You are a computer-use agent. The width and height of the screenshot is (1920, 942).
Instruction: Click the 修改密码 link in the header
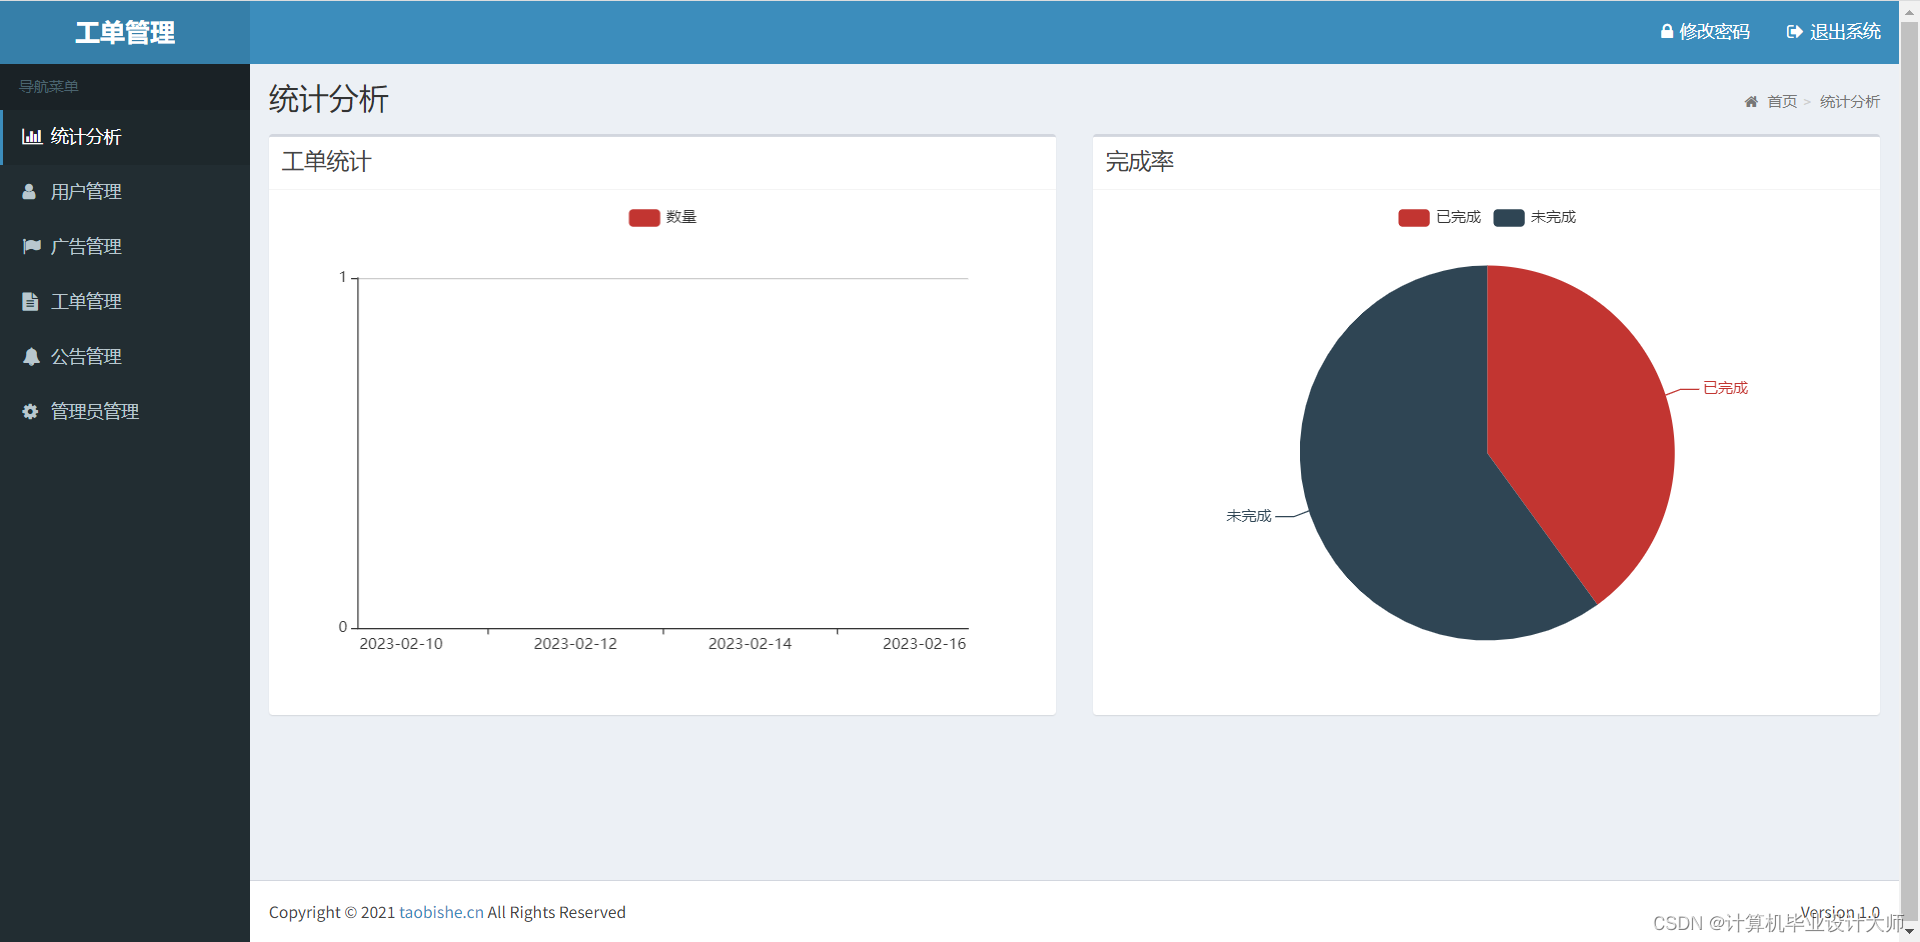coord(1705,32)
